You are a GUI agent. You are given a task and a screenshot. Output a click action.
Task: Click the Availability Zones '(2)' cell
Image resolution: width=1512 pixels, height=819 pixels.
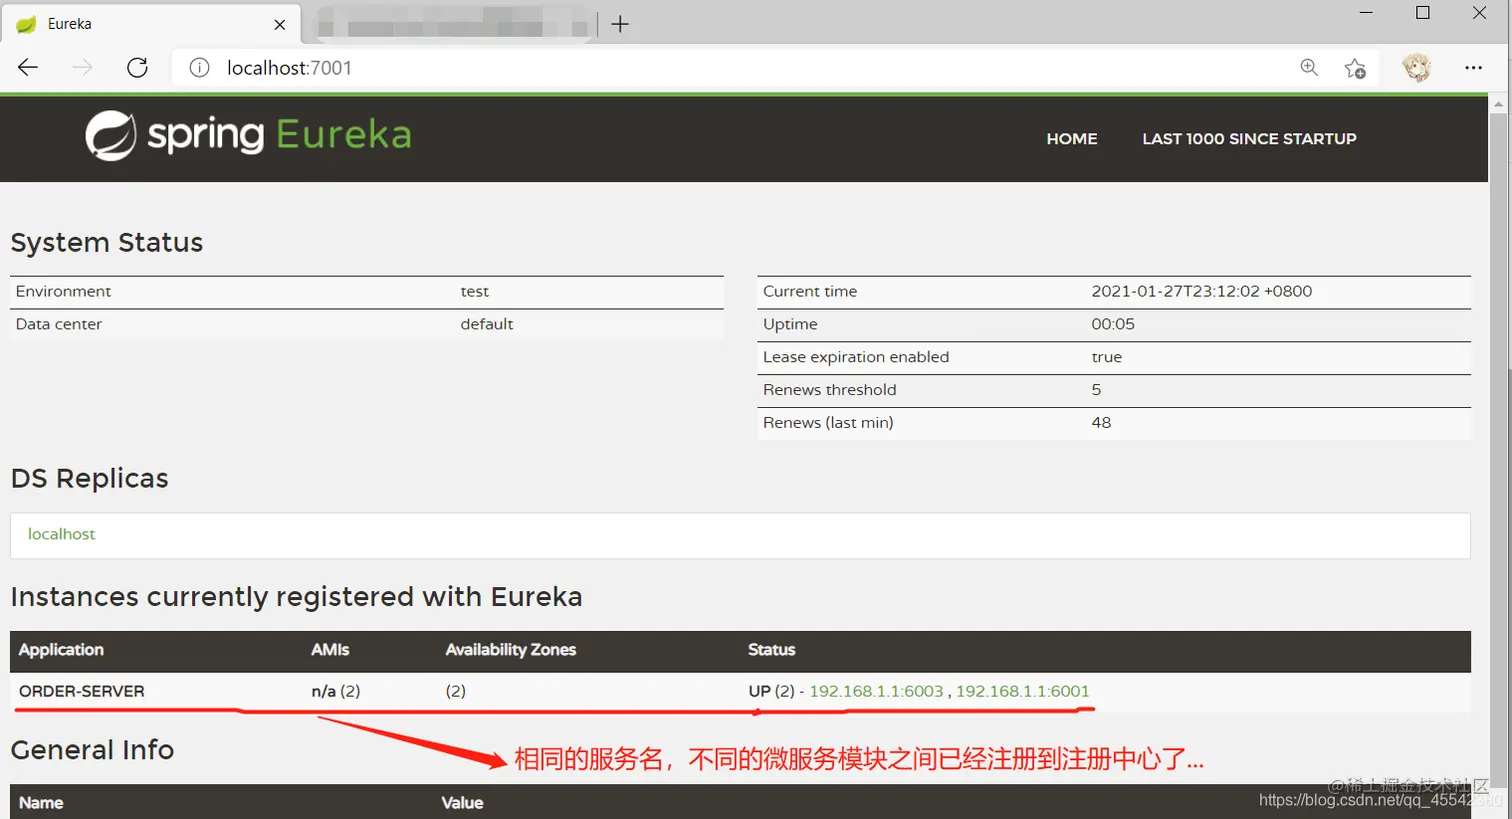[455, 691]
